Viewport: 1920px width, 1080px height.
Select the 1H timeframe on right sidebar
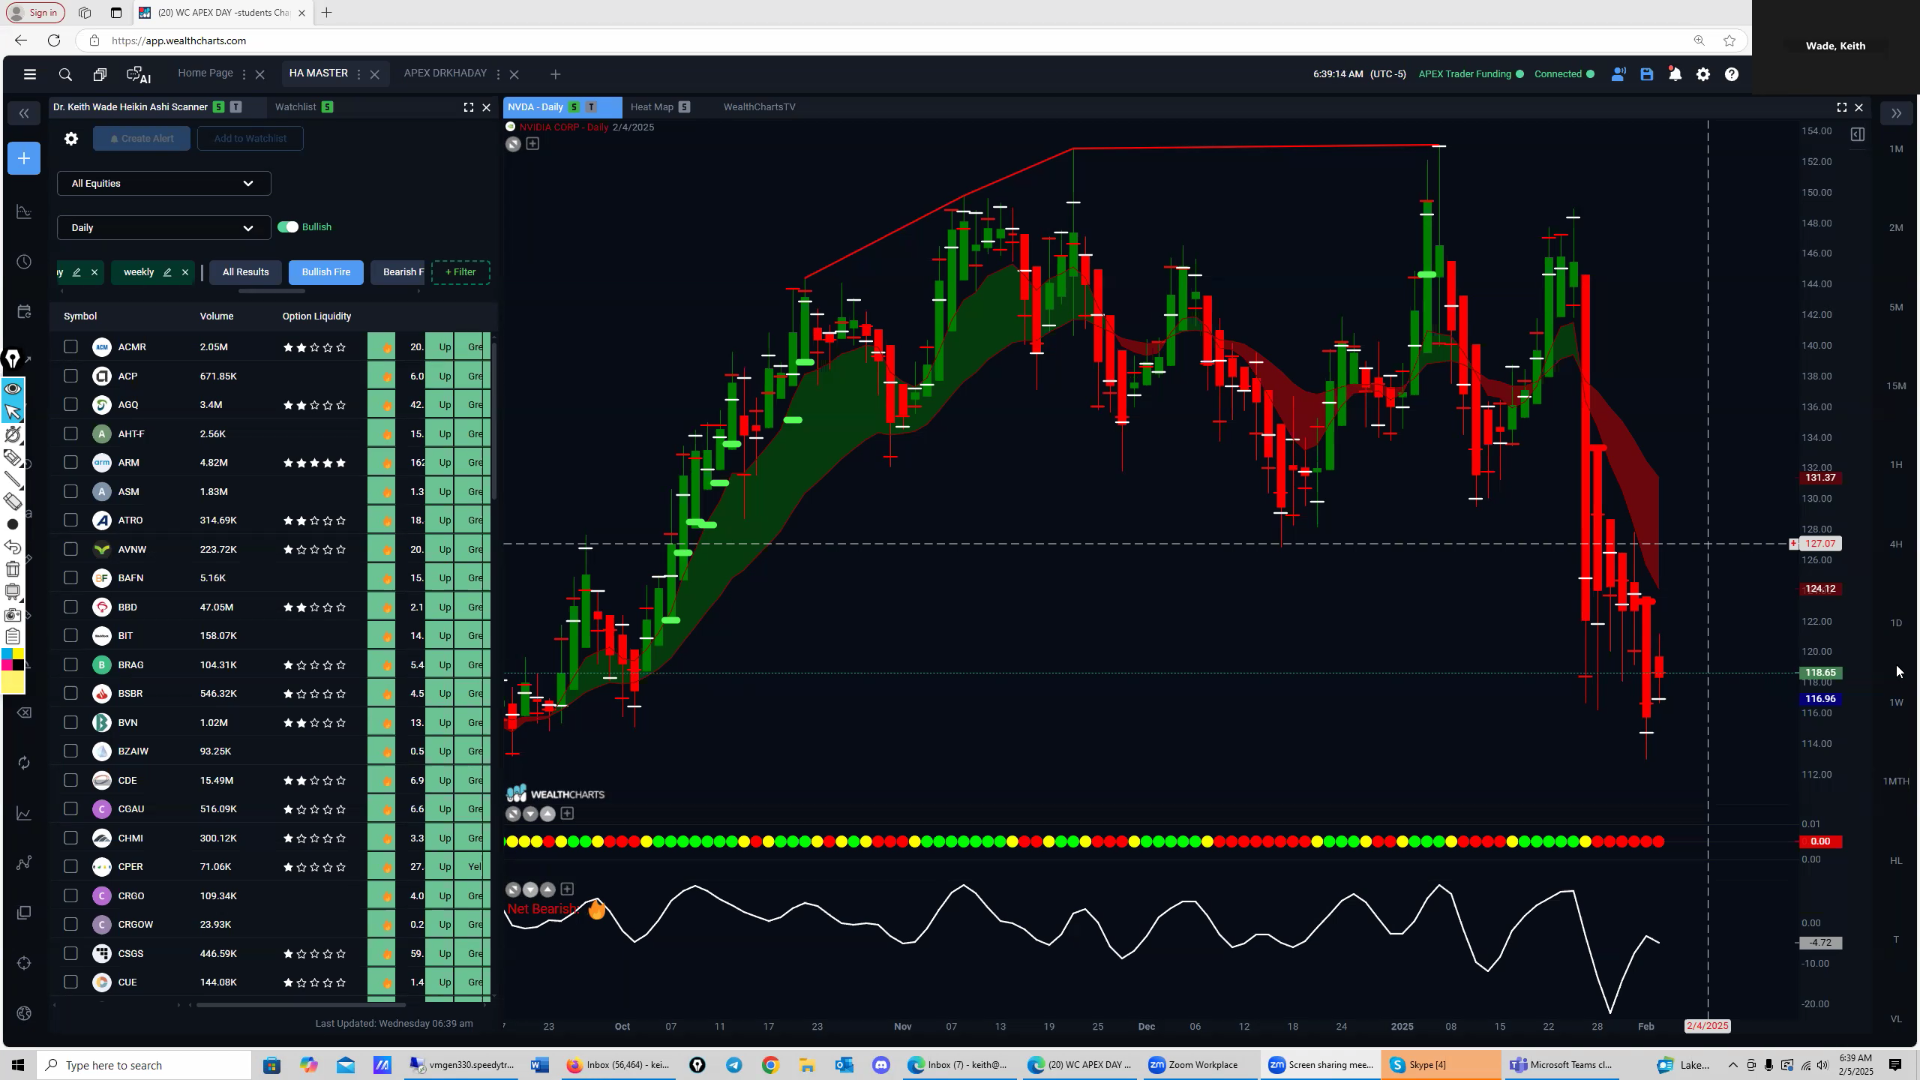tap(1896, 465)
